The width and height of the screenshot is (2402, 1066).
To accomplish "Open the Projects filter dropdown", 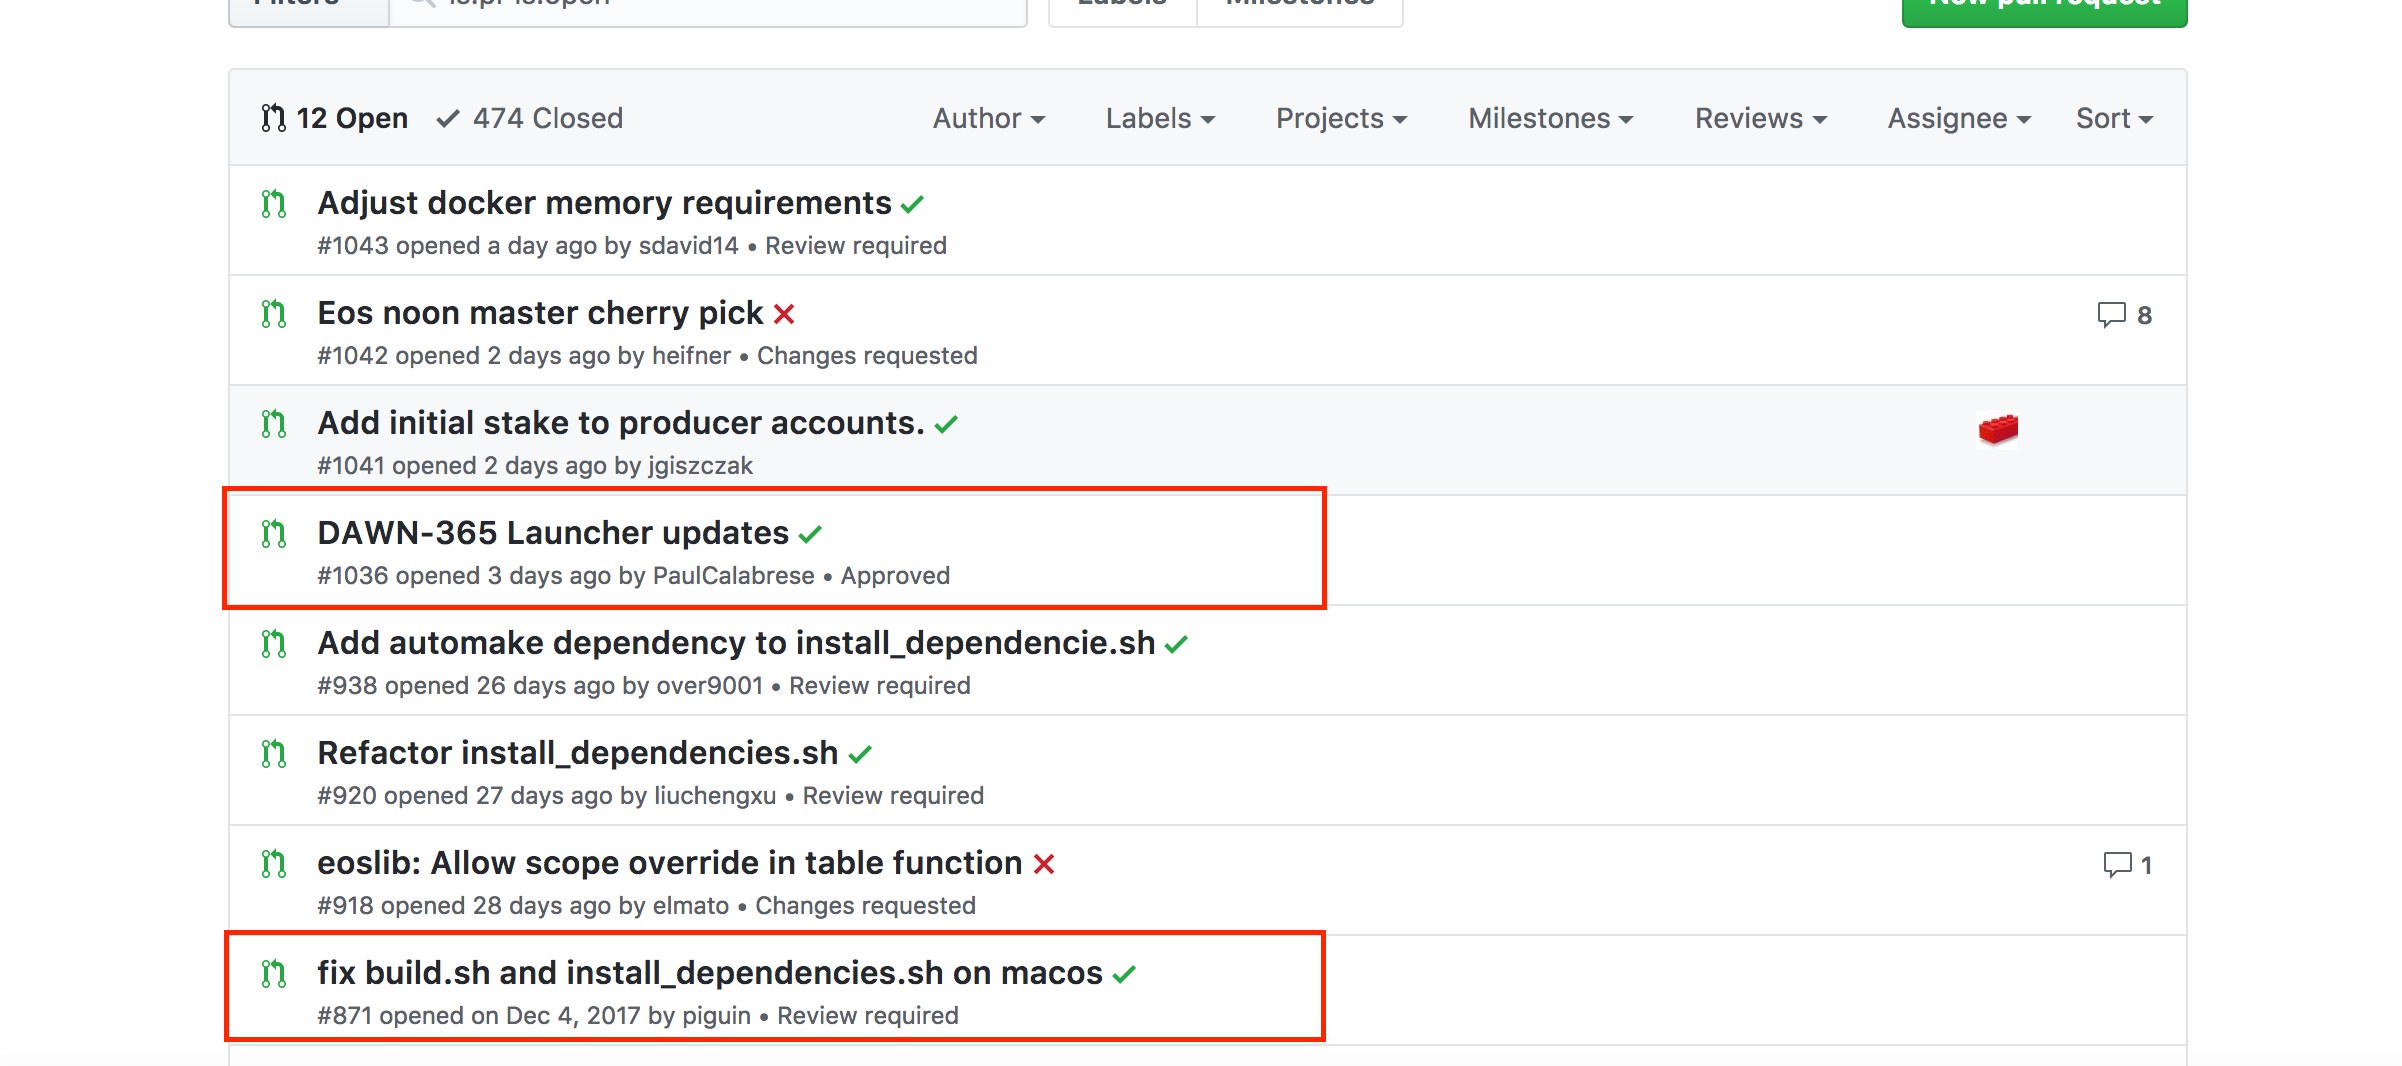I will click(1341, 118).
